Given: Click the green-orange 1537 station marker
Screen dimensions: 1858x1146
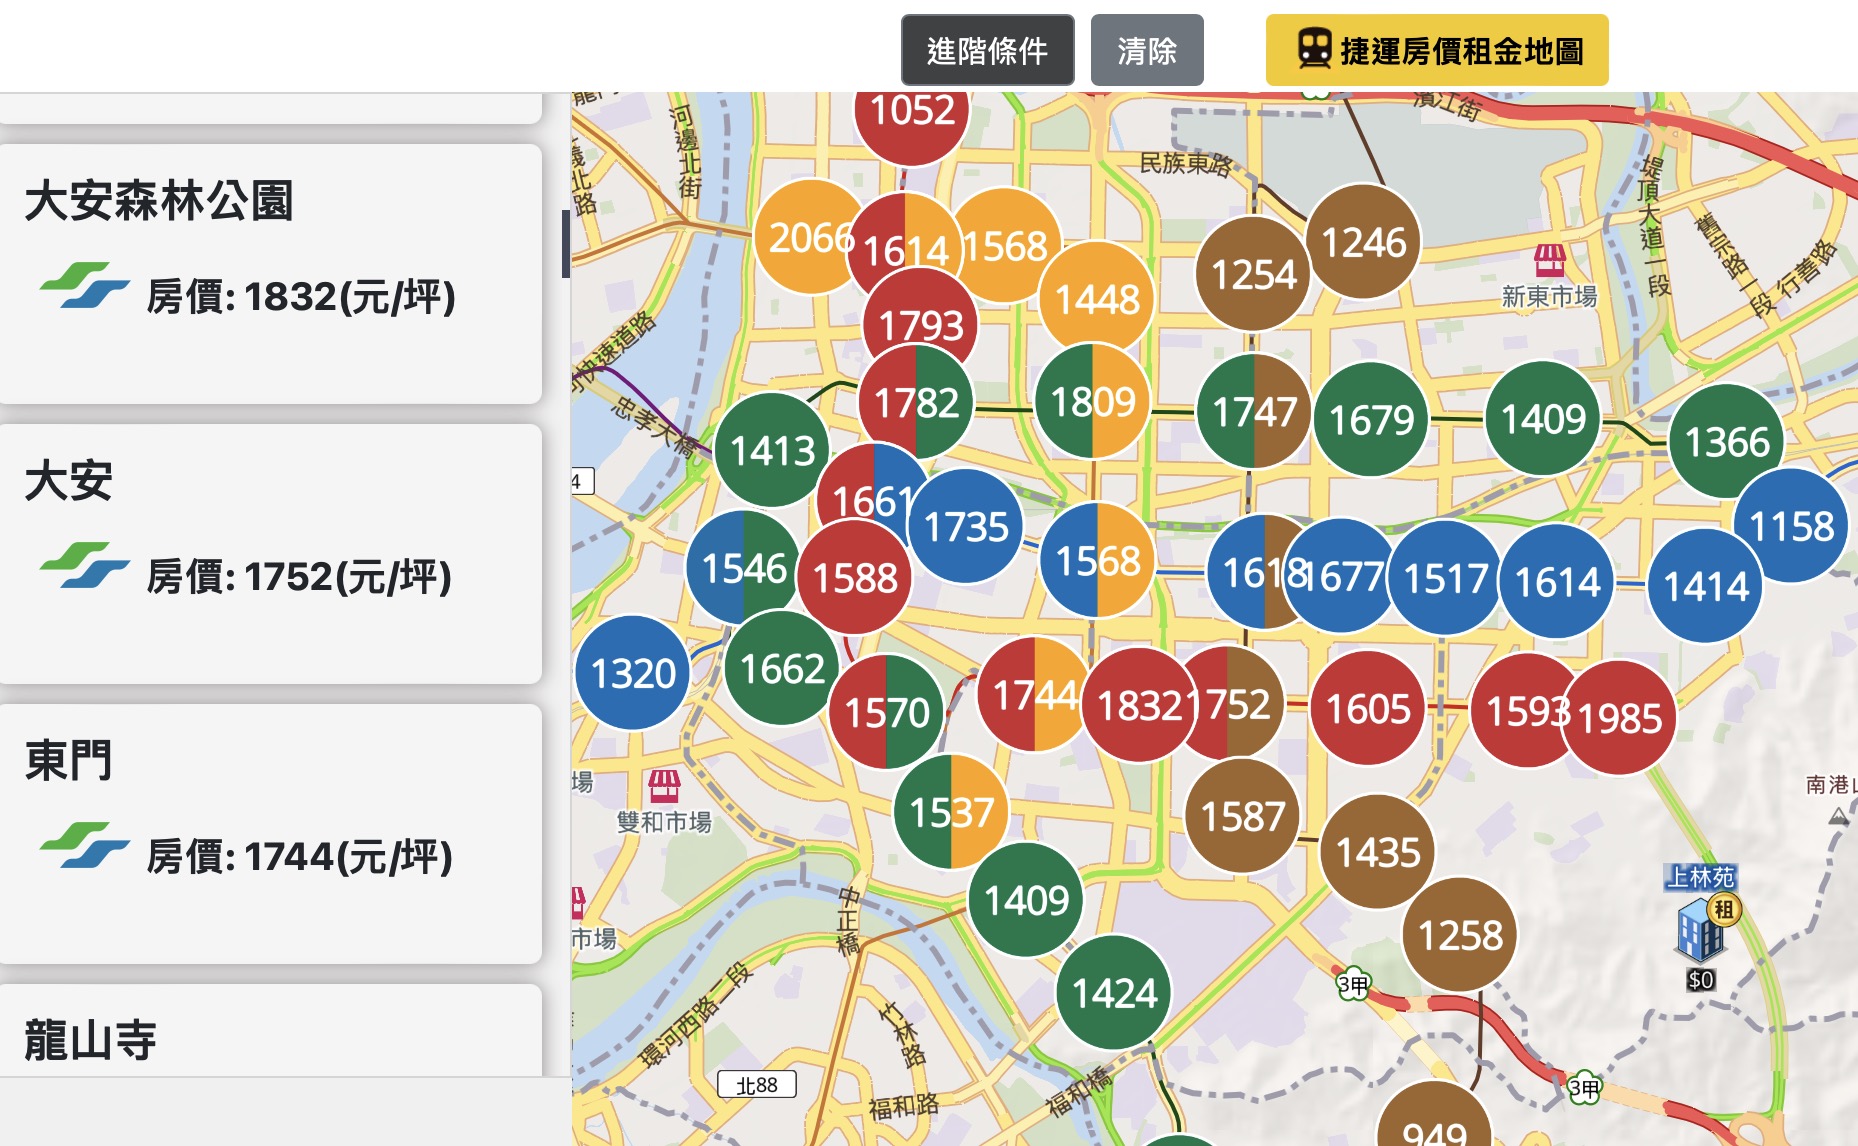Looking at the screenshot, I should (x=951, y=811).
